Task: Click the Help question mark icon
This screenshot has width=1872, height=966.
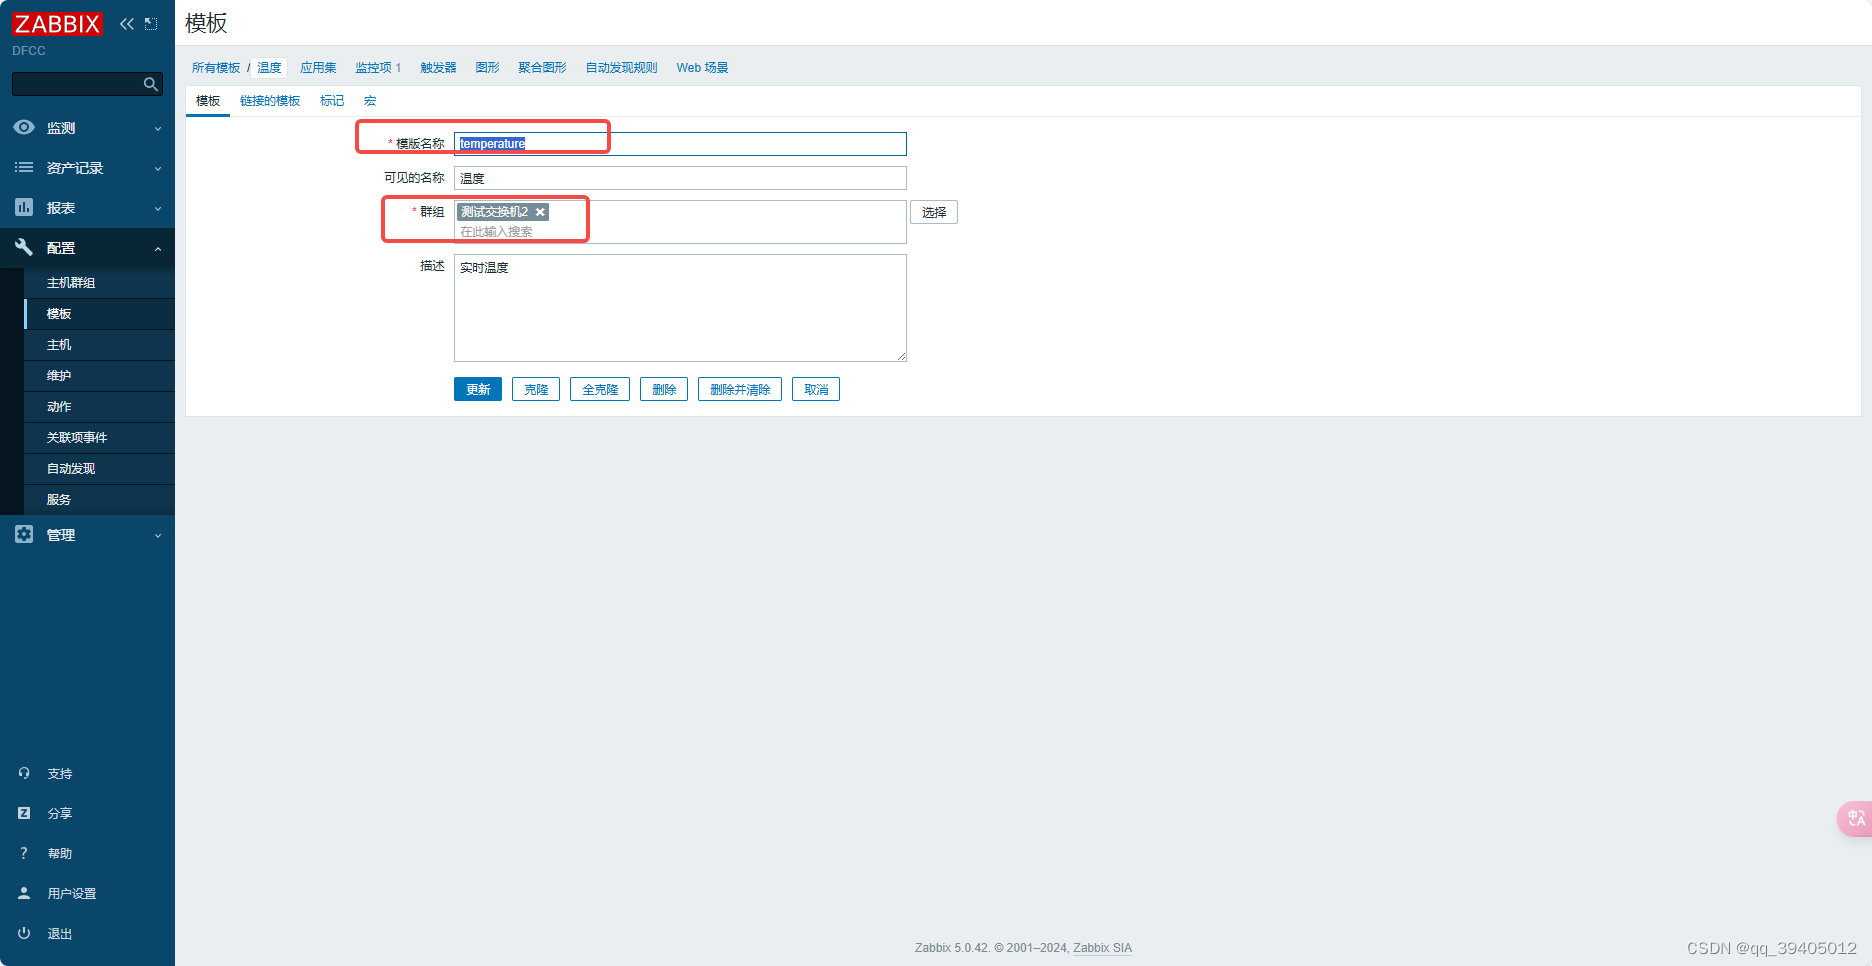Action: 24,853
